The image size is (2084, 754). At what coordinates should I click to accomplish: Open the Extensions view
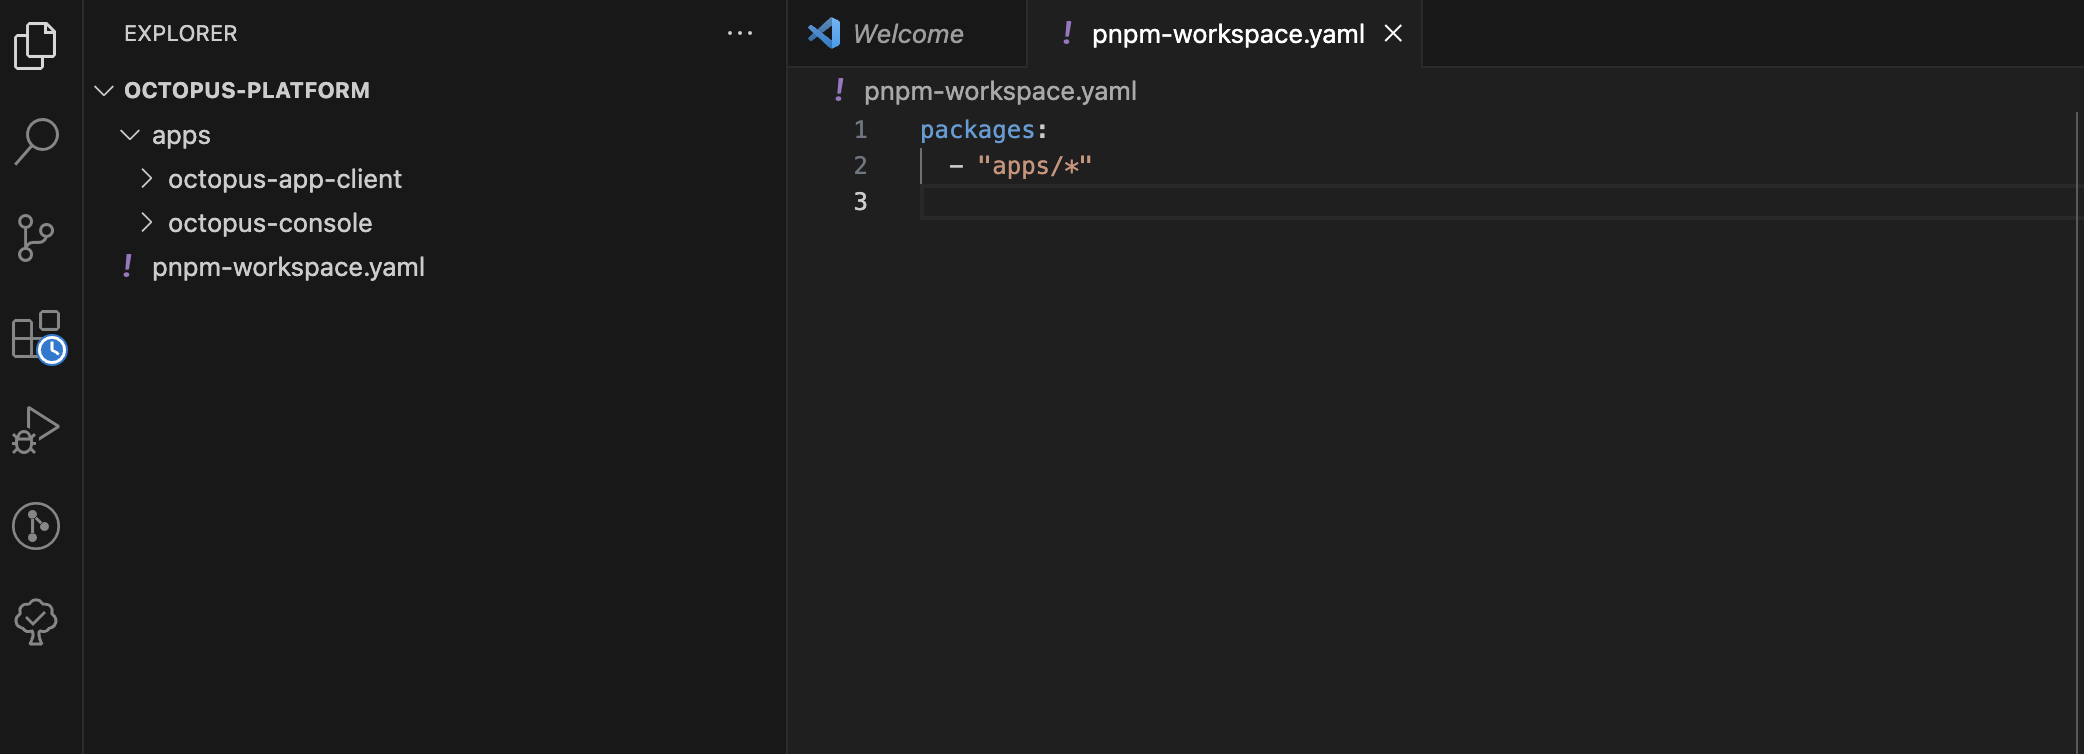tap(38, 336)
